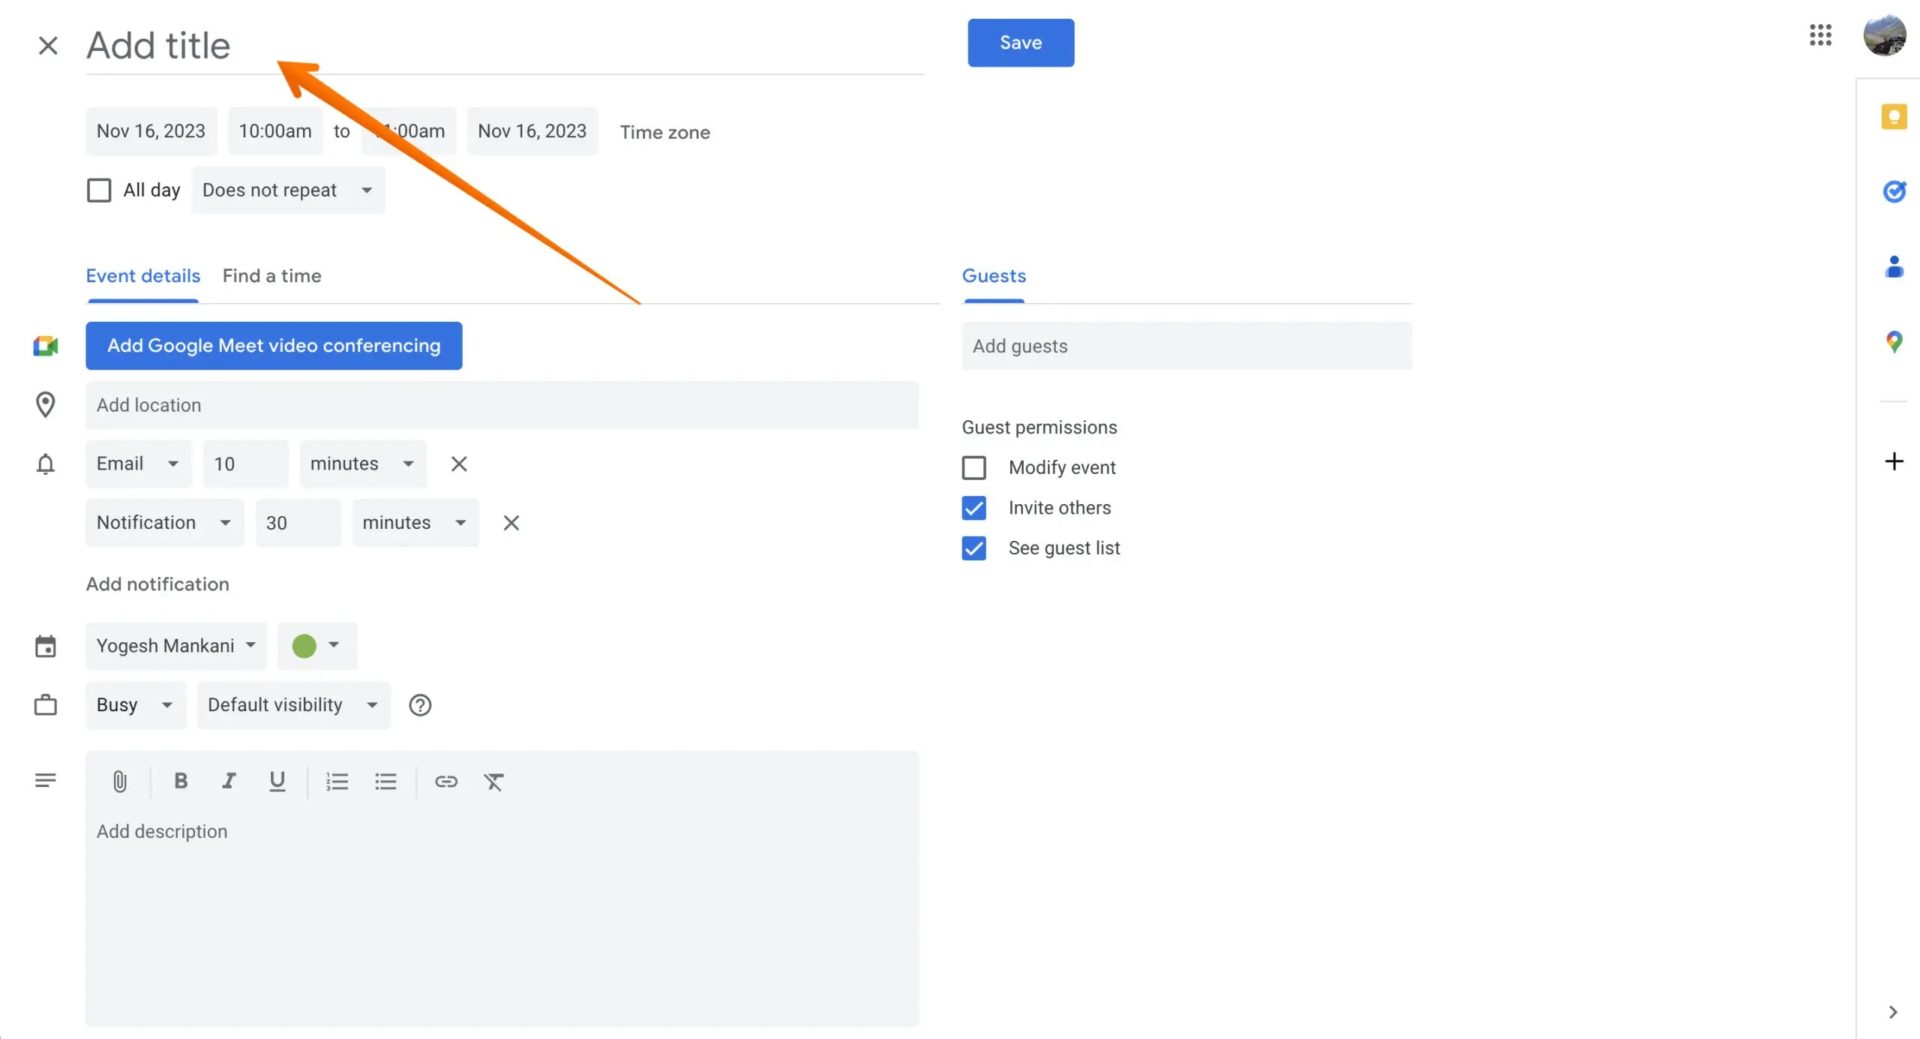
Task: Focus the Add description text area
Action: coord(502,920)
